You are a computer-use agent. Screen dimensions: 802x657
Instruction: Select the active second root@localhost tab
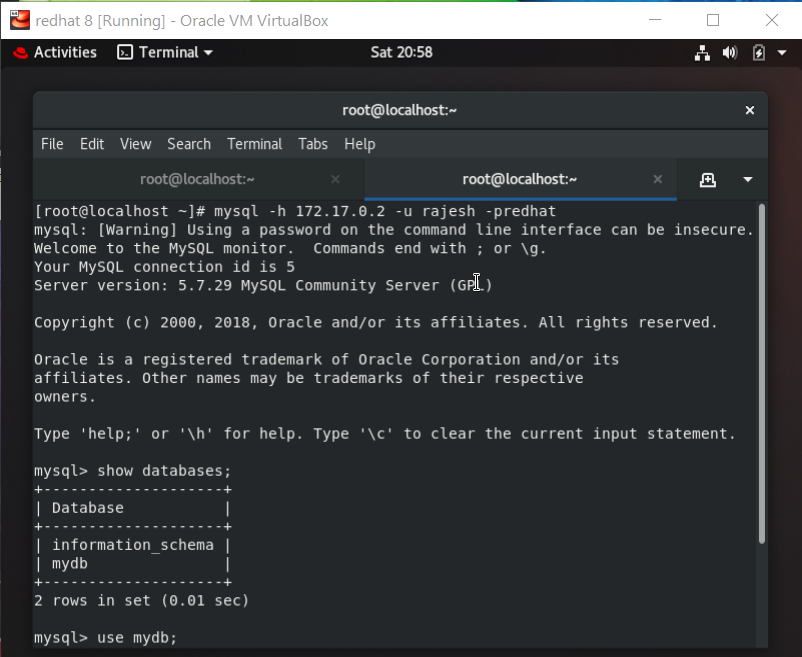pos(520,179)
